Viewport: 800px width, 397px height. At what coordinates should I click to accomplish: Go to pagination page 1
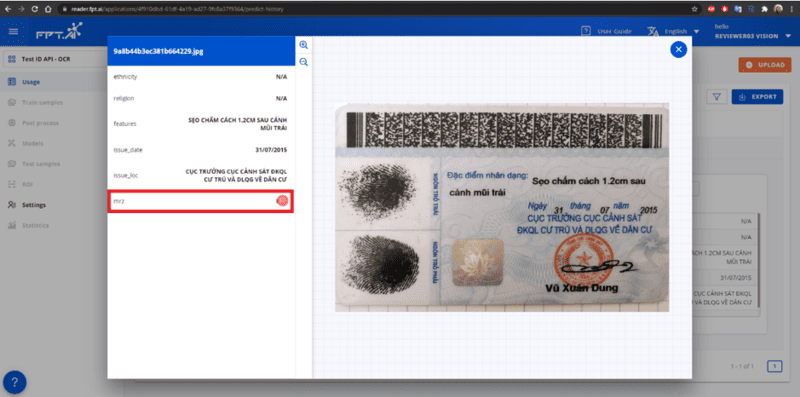774,366
